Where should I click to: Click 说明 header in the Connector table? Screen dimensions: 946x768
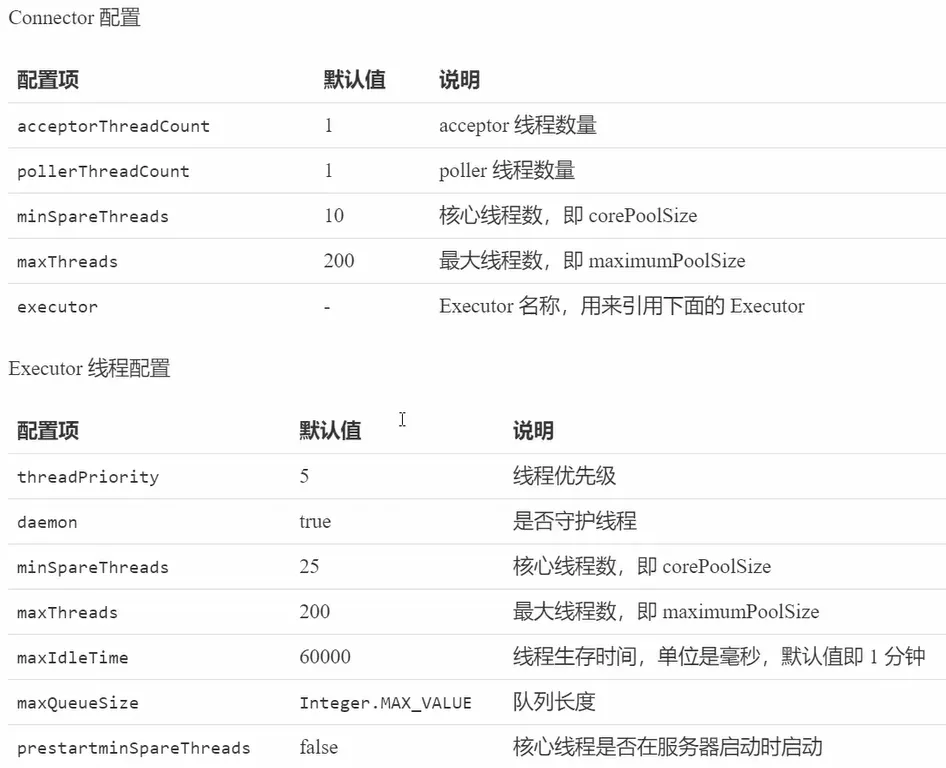[x=459, y=80]
